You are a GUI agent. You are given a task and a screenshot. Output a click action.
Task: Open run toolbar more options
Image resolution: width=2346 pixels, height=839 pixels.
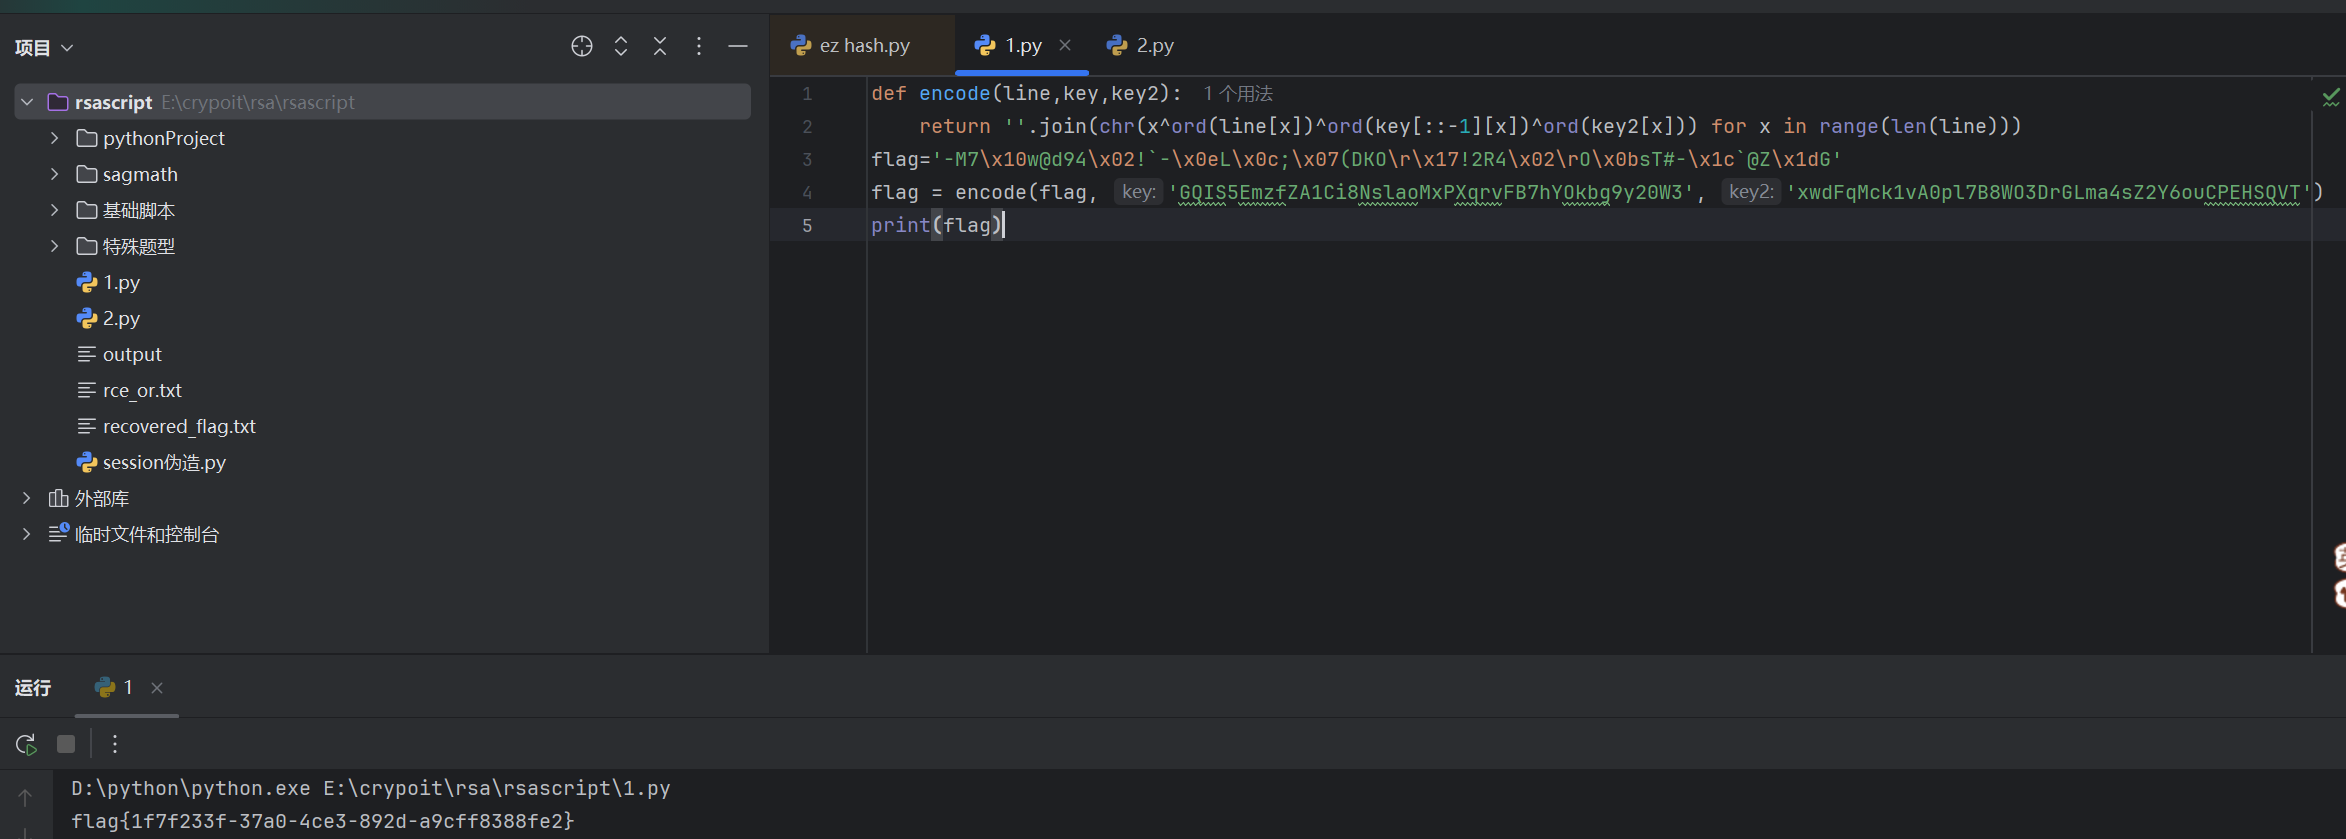pyautogui.click(x=115, y=744)
